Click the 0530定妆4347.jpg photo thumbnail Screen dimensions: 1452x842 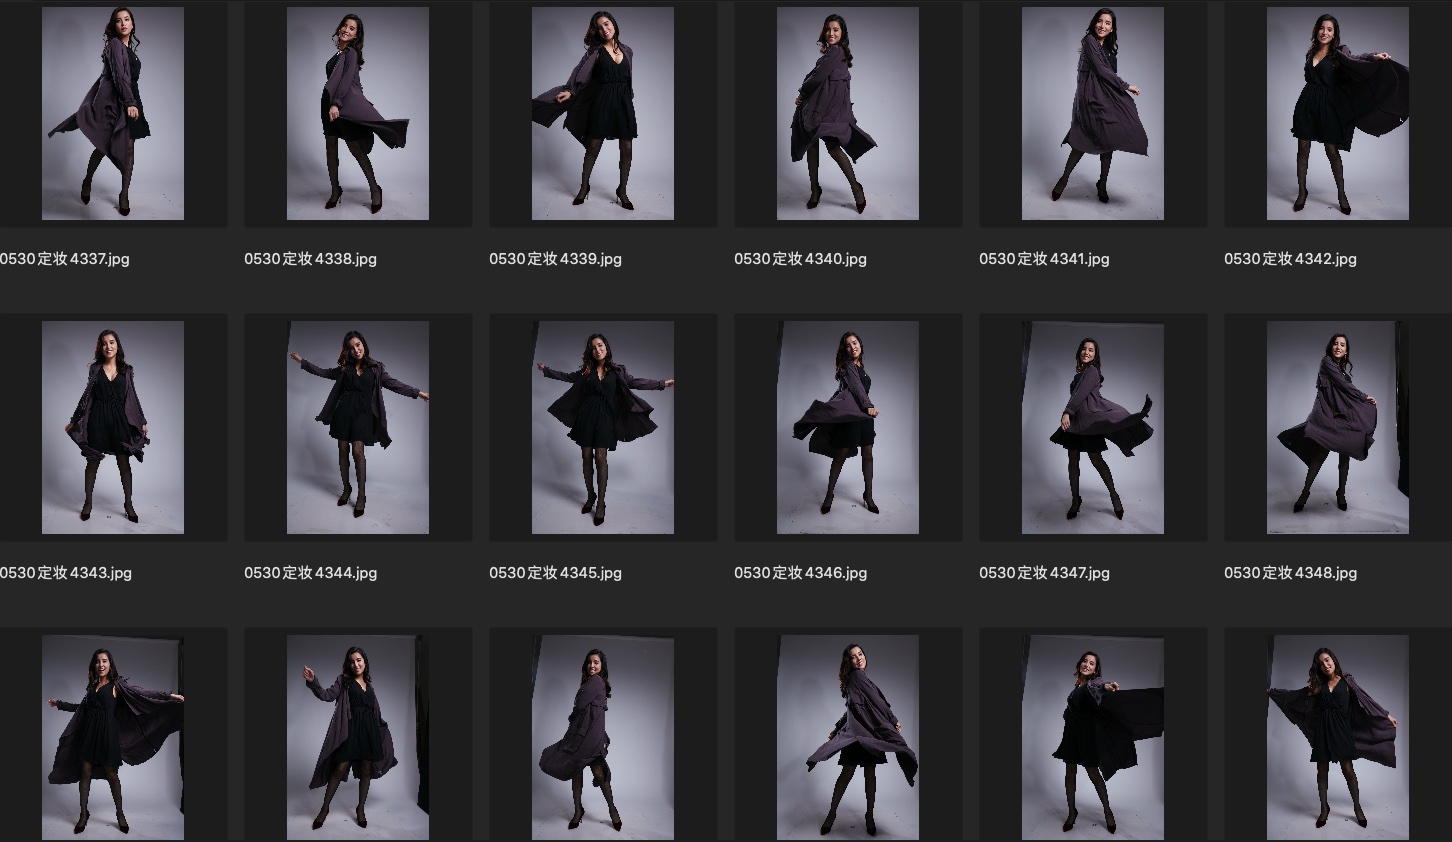click(1093, 427)
